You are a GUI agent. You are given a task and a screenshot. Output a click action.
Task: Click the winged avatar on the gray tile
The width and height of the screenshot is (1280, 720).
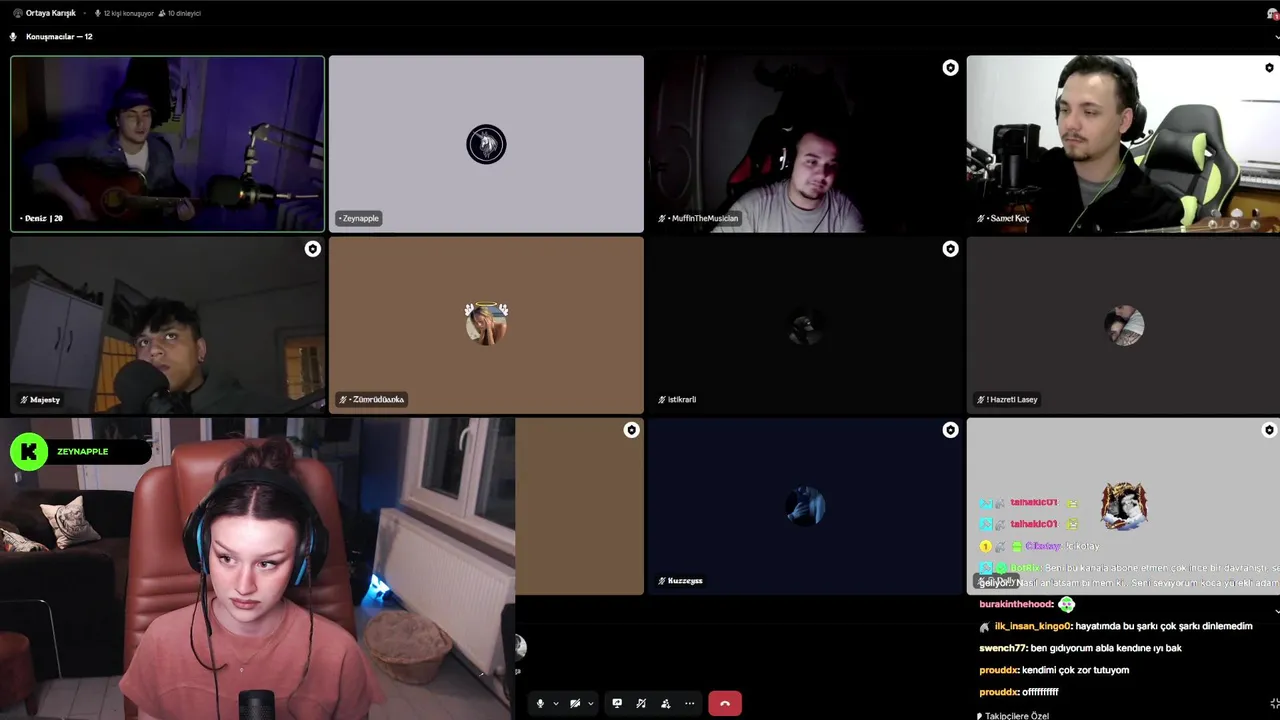coord(1124,506)
